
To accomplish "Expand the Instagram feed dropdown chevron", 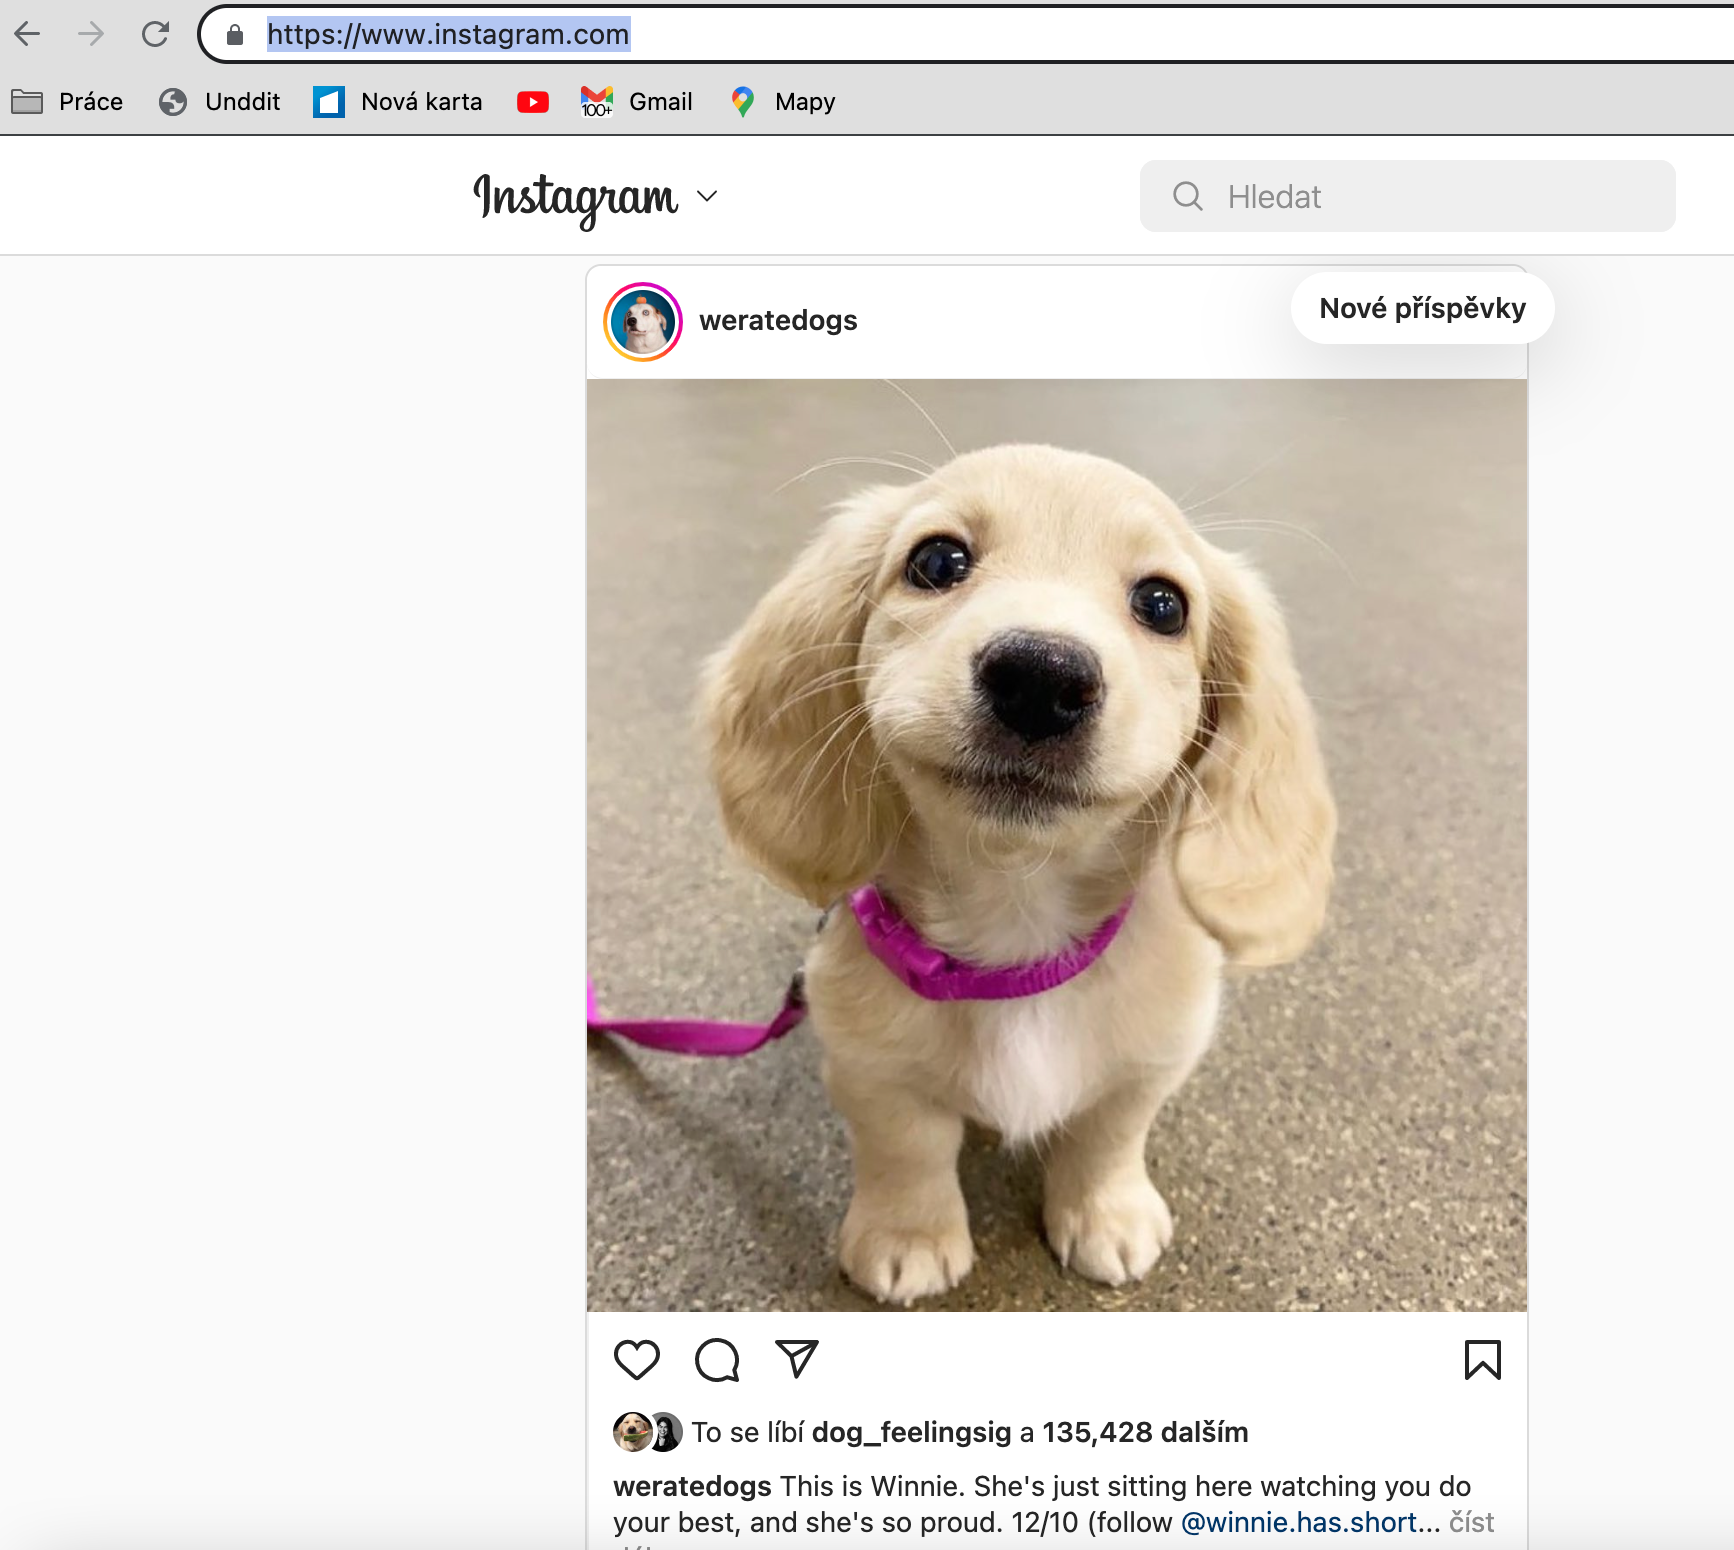I will pos(707,196).
